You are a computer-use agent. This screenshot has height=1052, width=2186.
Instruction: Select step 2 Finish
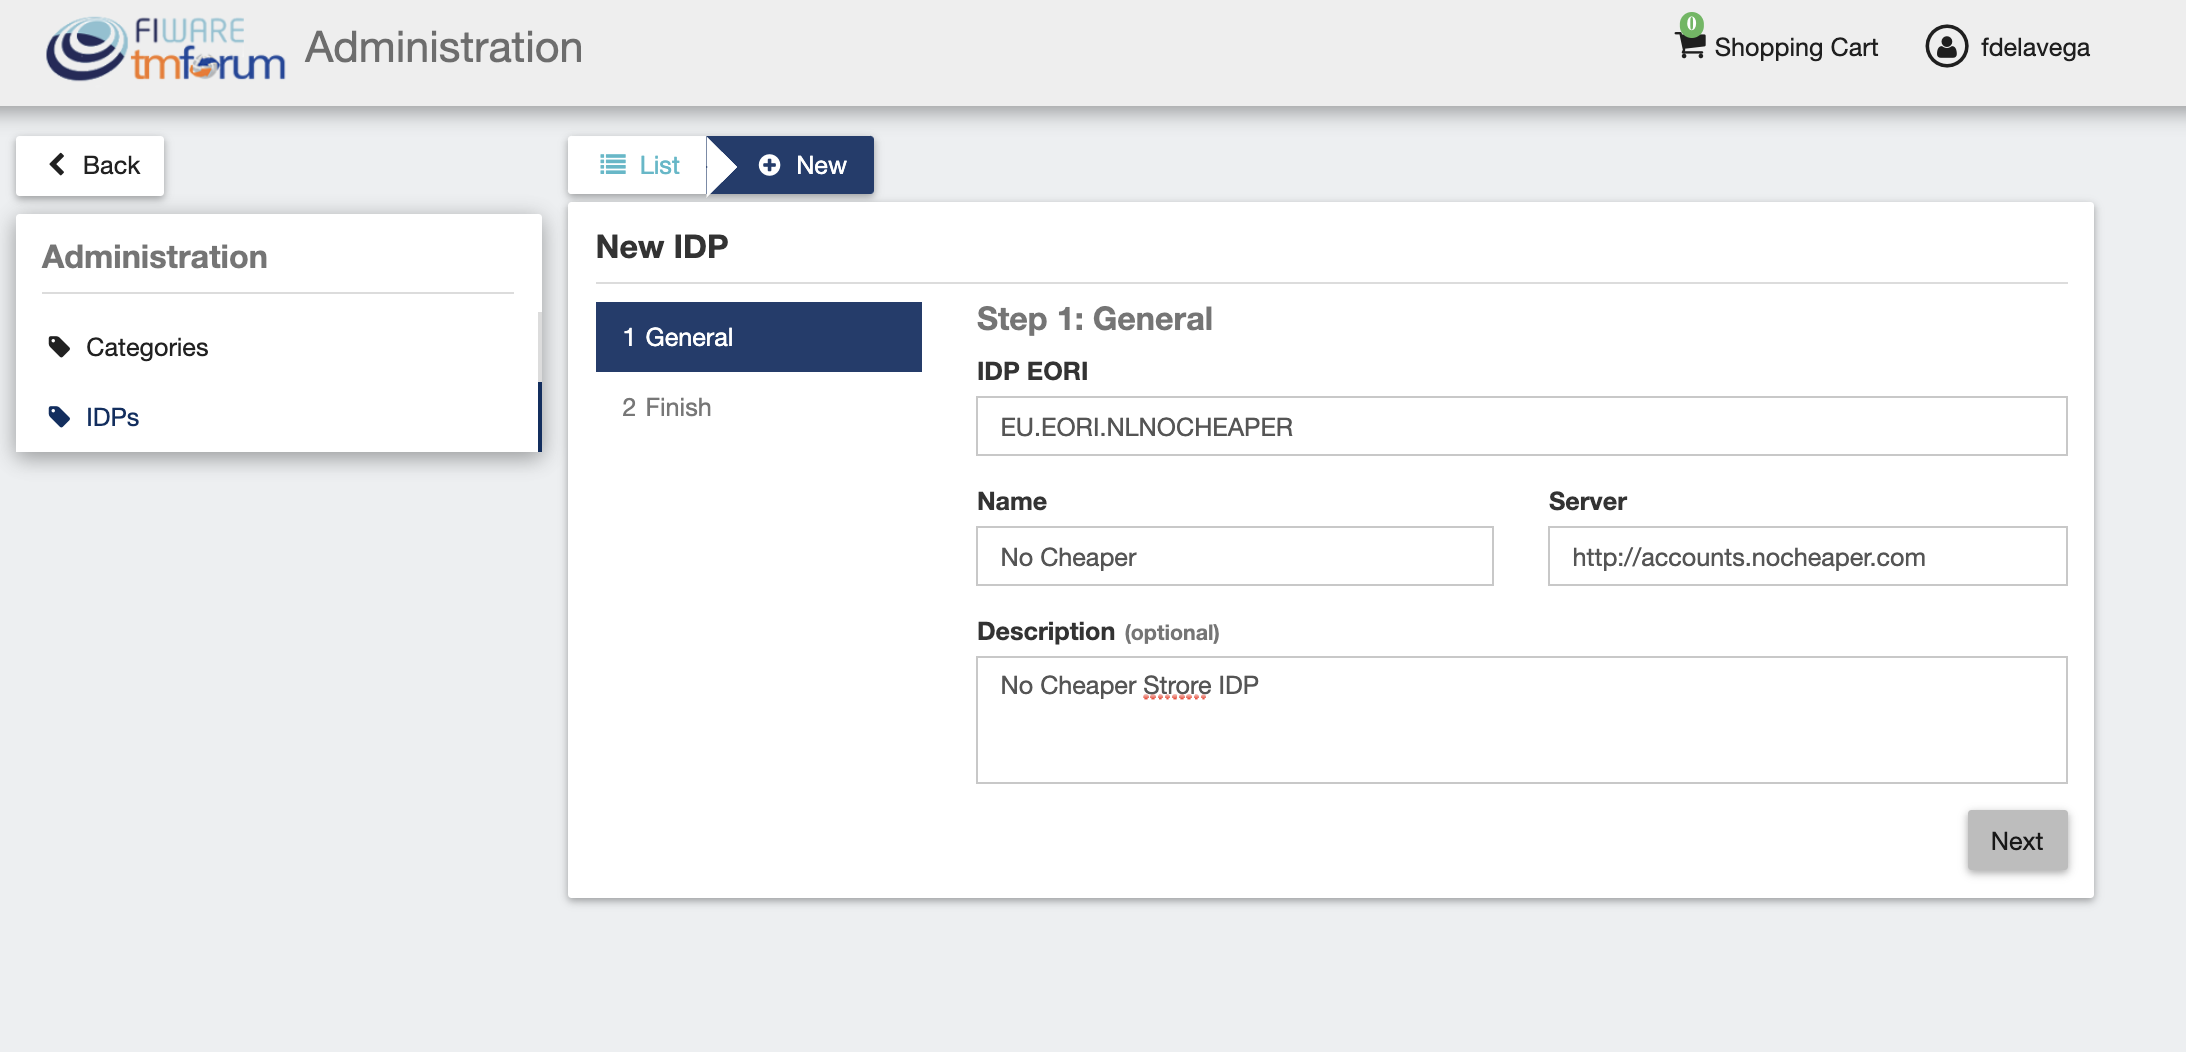point(759,407)
